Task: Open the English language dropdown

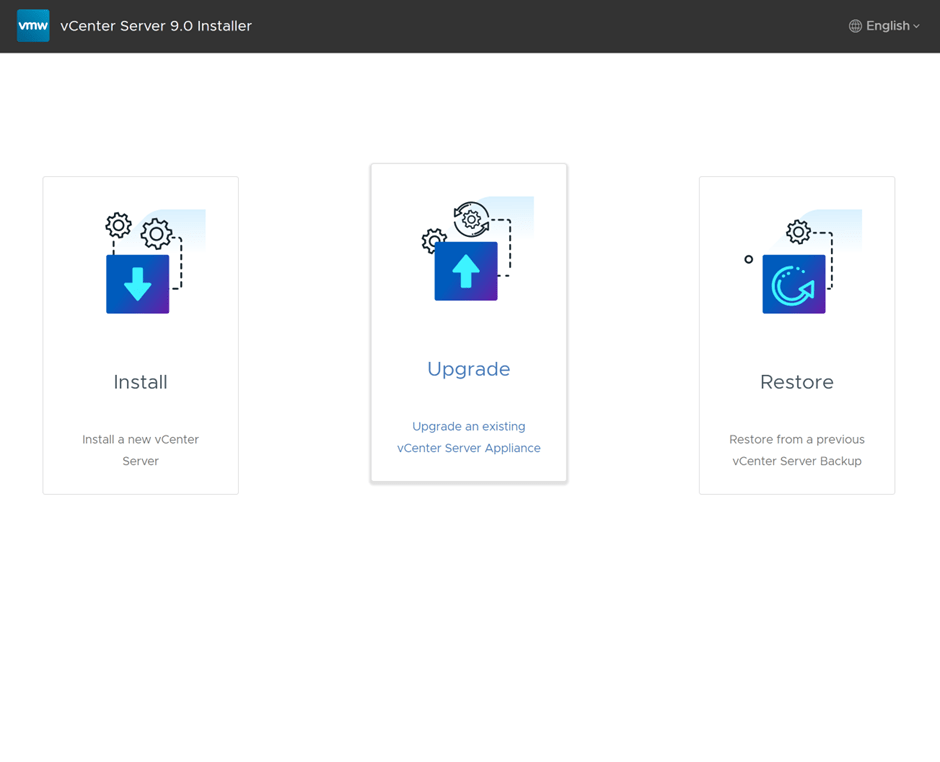Action: pyautogui.click(x=887, y=26)
